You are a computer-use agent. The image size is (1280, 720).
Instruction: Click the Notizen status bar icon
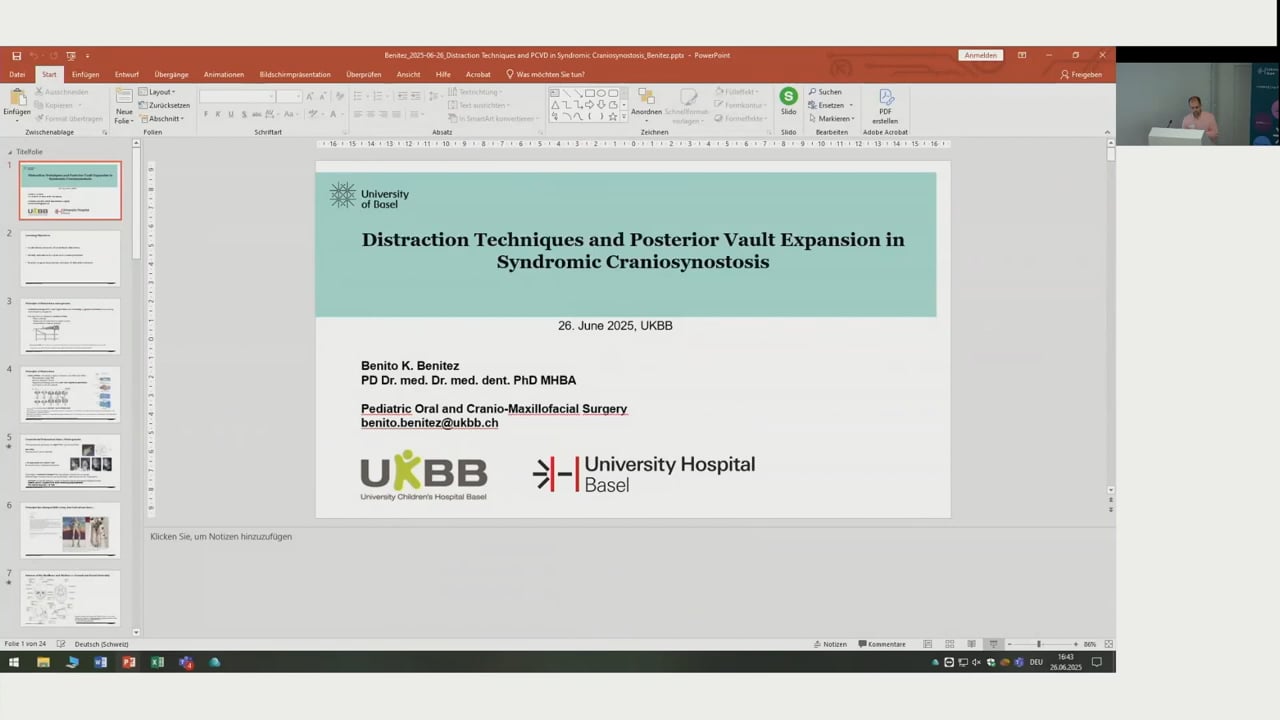tap(830, 644)
